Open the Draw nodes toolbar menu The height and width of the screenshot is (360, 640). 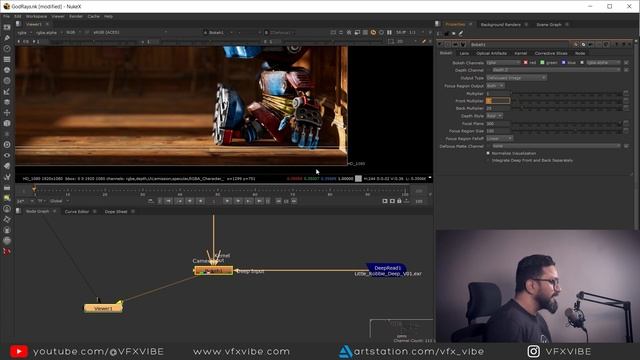click(7, 38)
